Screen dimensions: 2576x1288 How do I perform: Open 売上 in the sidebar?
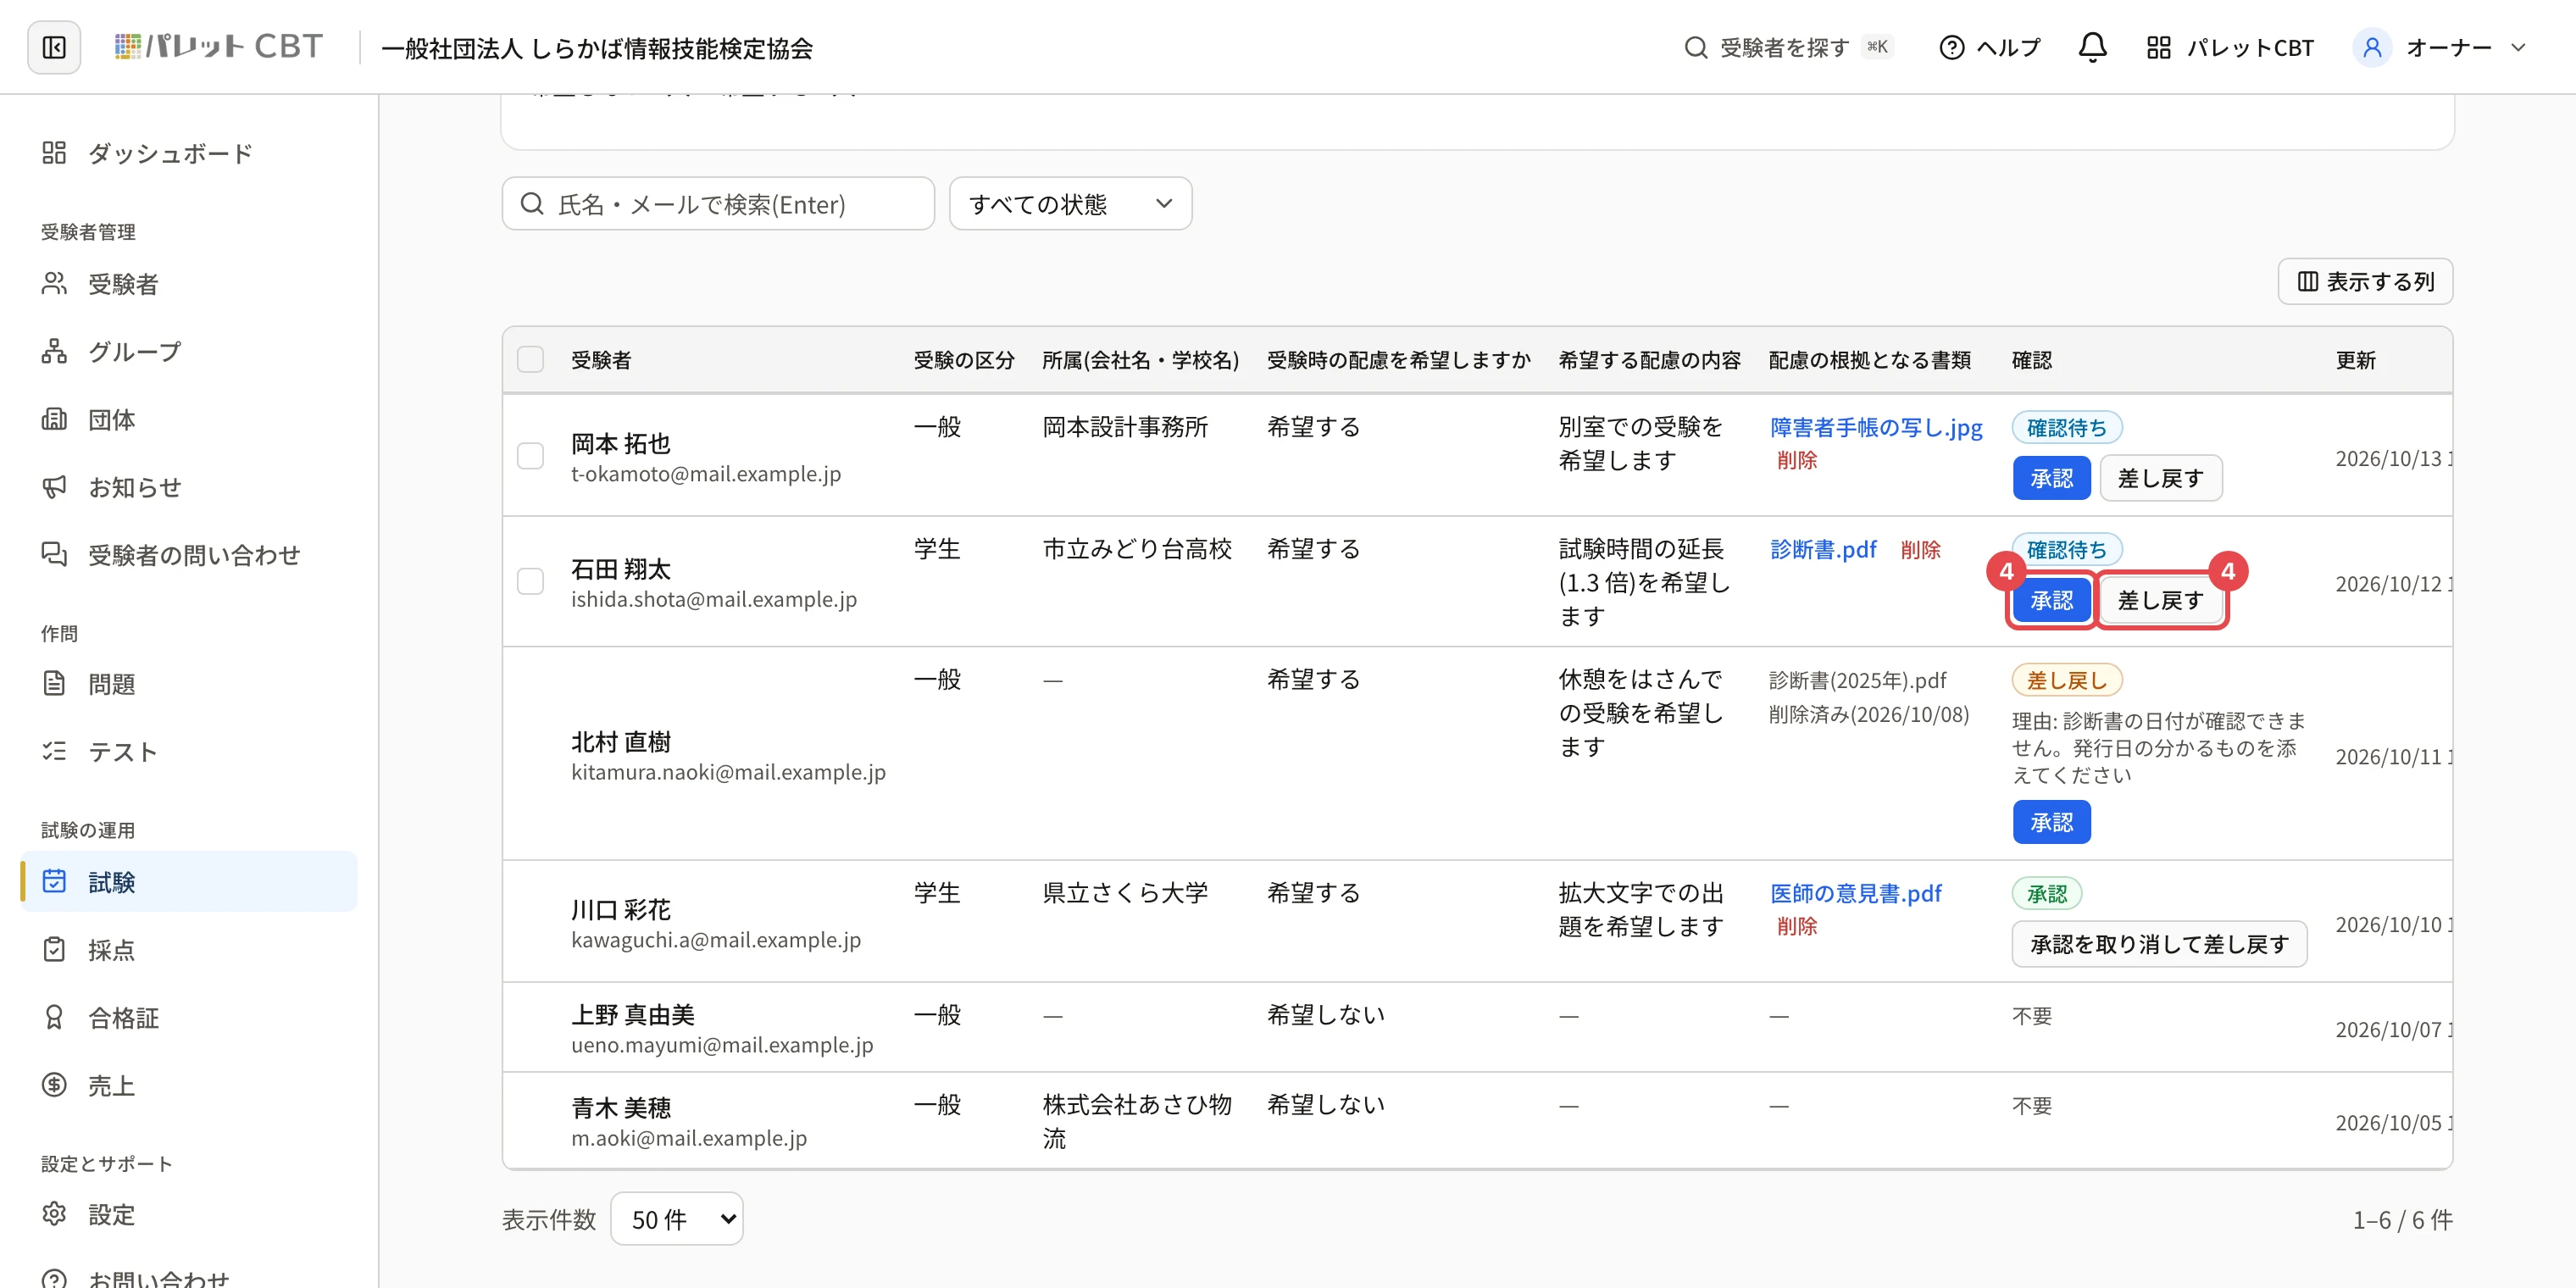pos(189,1085)
